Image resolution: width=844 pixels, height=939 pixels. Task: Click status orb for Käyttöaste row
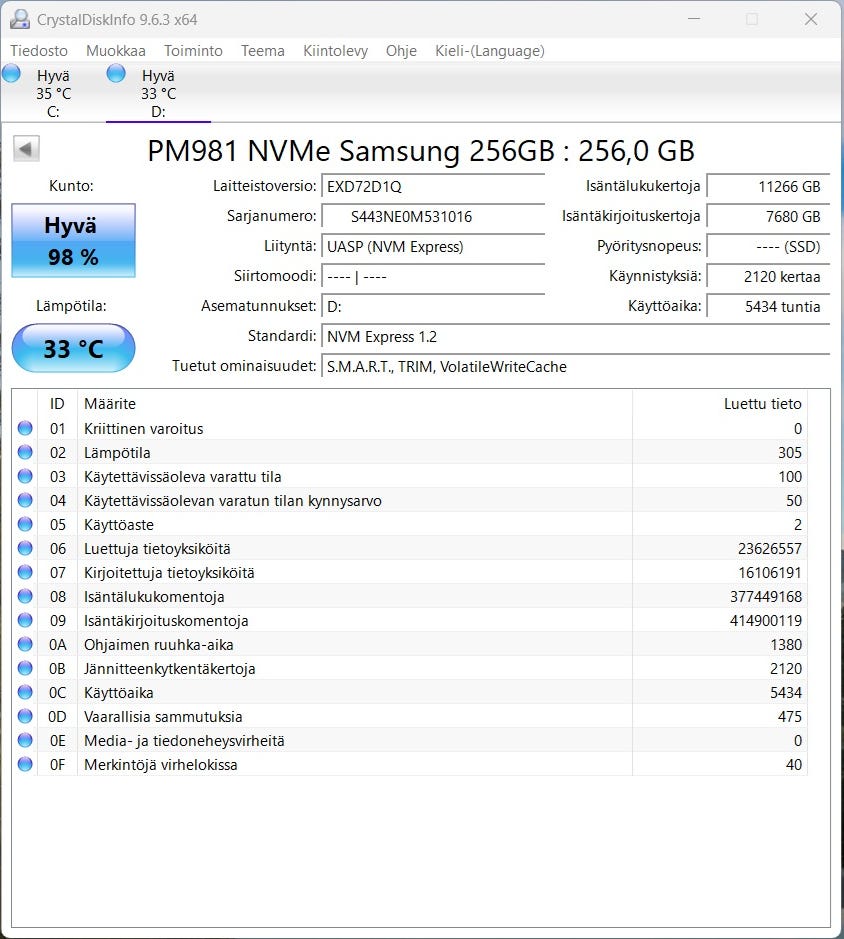tap(25, 524)
